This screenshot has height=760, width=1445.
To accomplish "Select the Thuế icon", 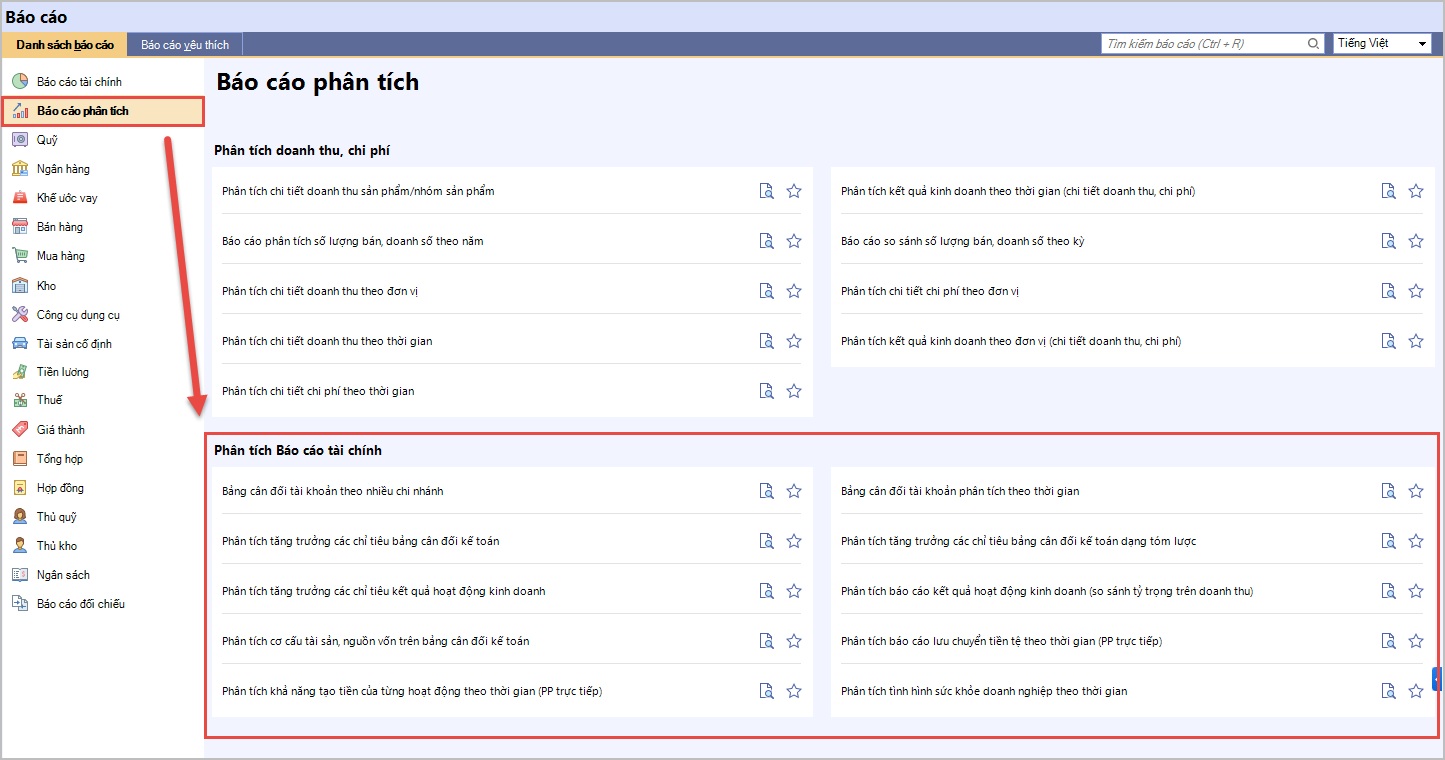I will (20, 400).
